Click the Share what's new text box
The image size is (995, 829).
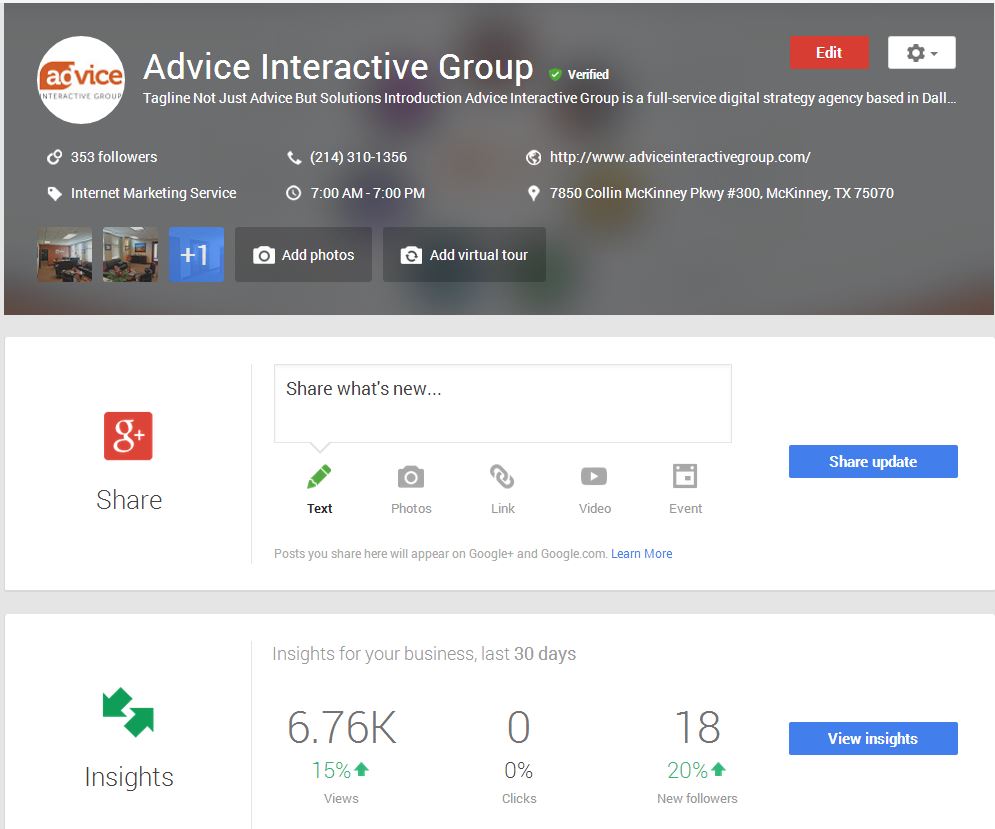tap(503, 404)
